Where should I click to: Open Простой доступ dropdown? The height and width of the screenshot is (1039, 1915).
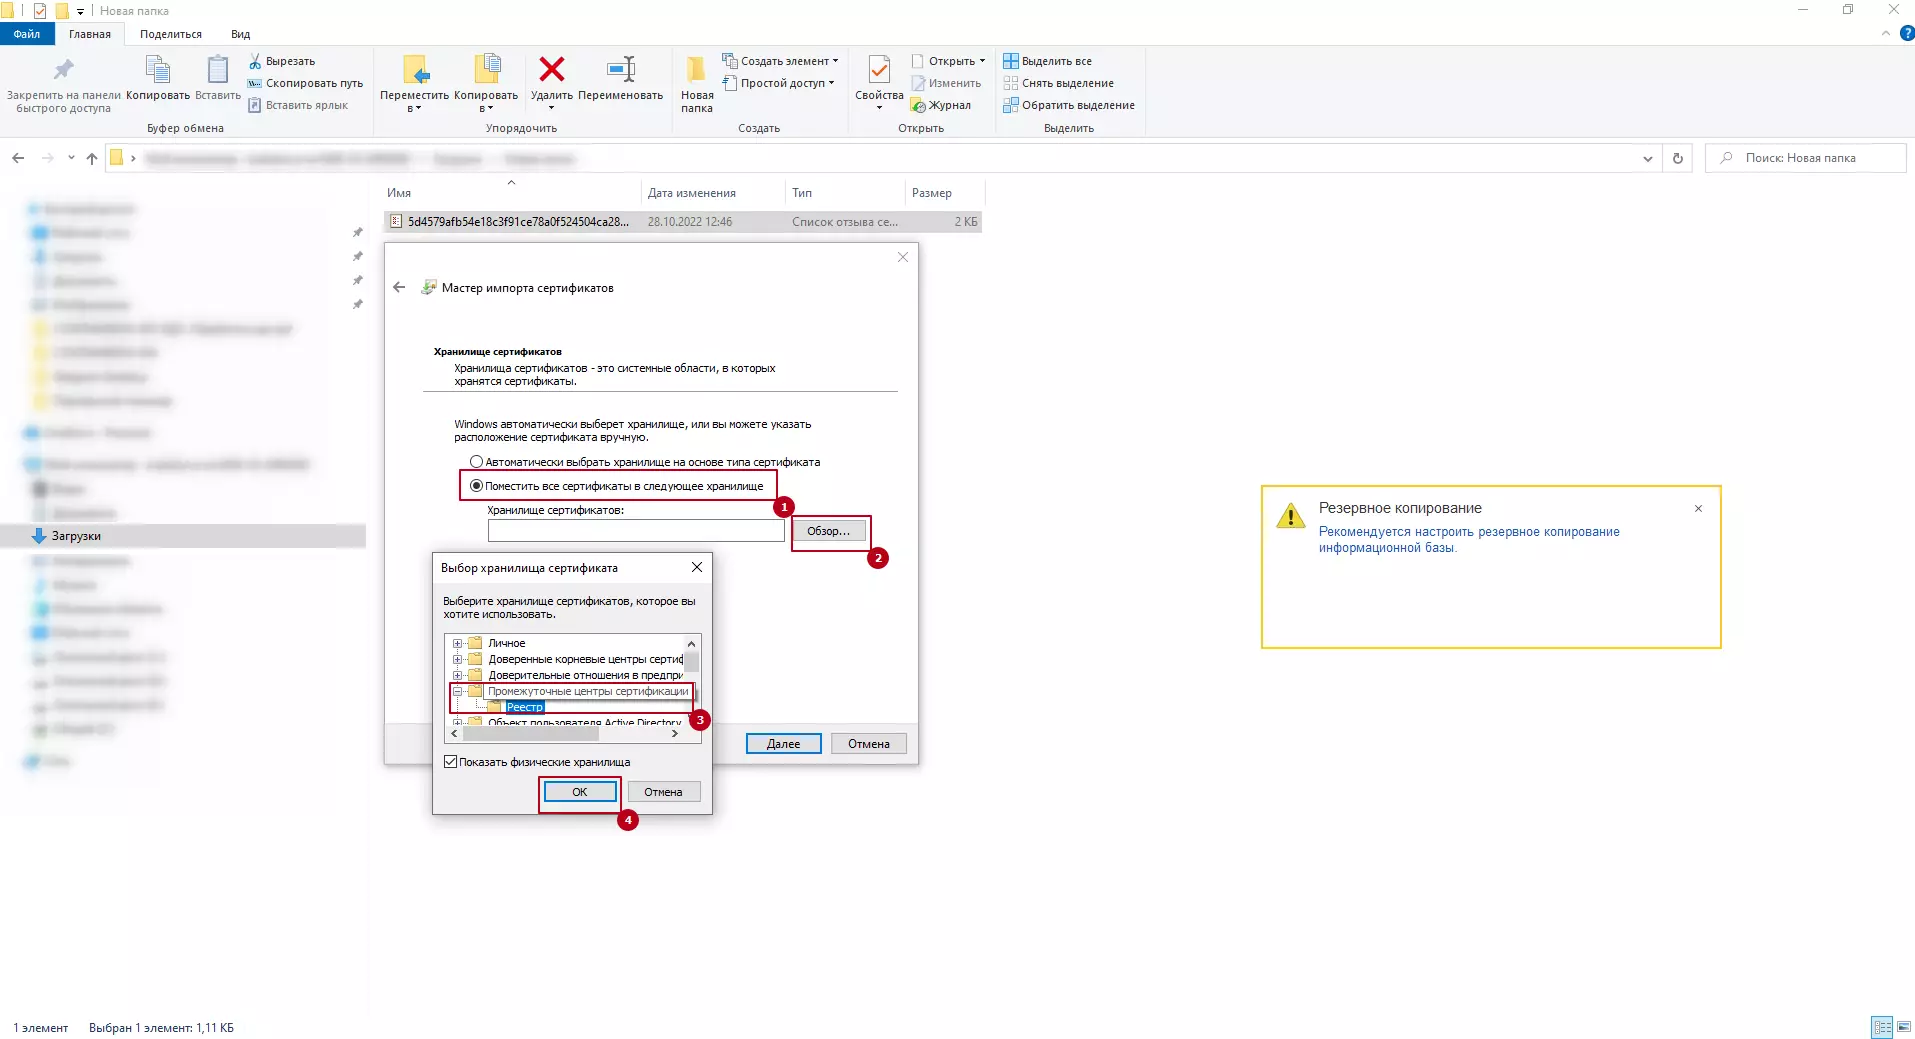click(x=778, y=83)
